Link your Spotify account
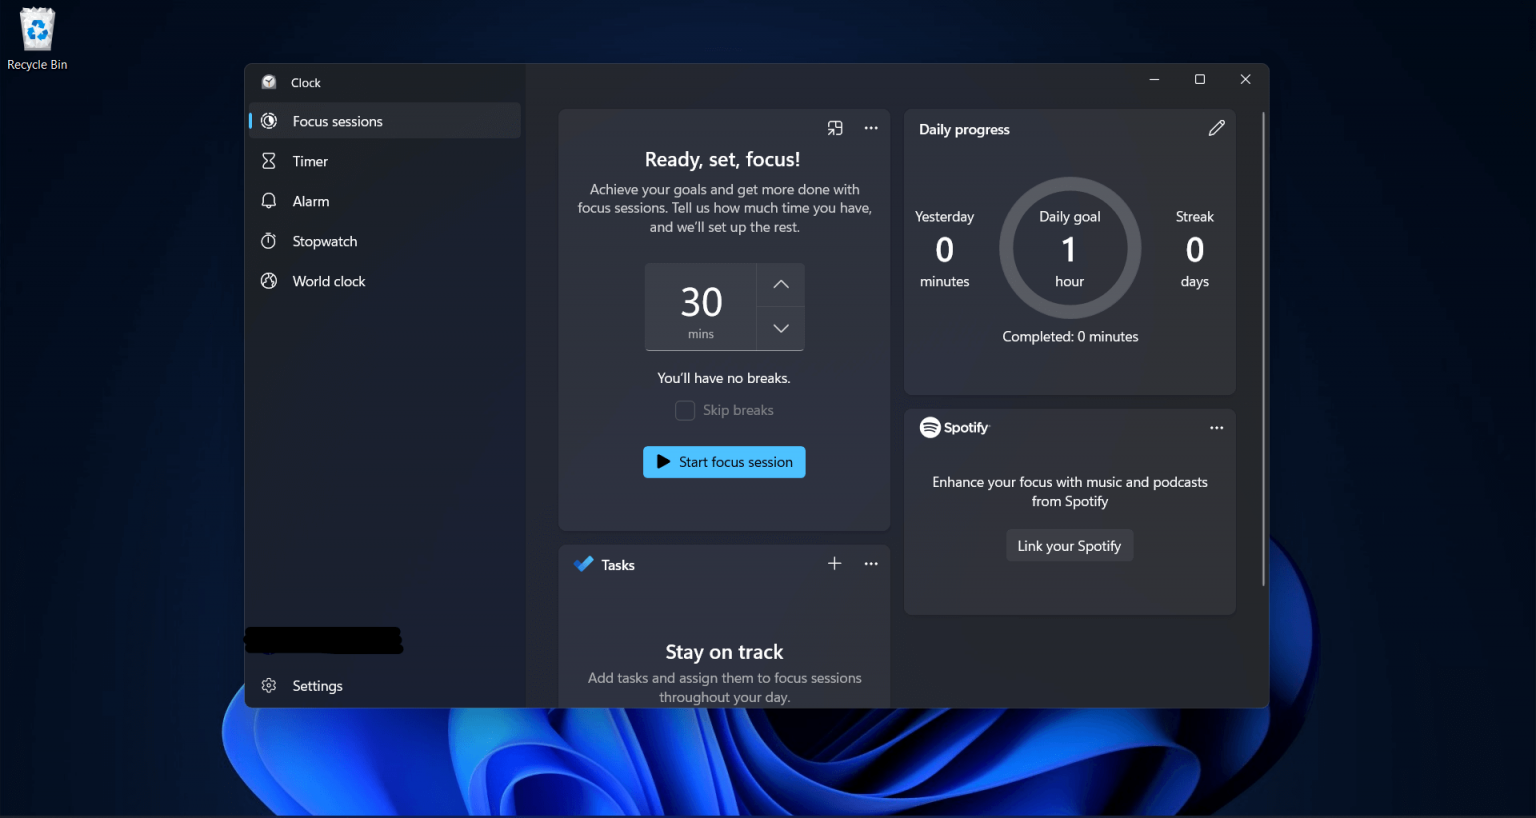This screenshot has height=818, width=1536. pos(1069,545)
